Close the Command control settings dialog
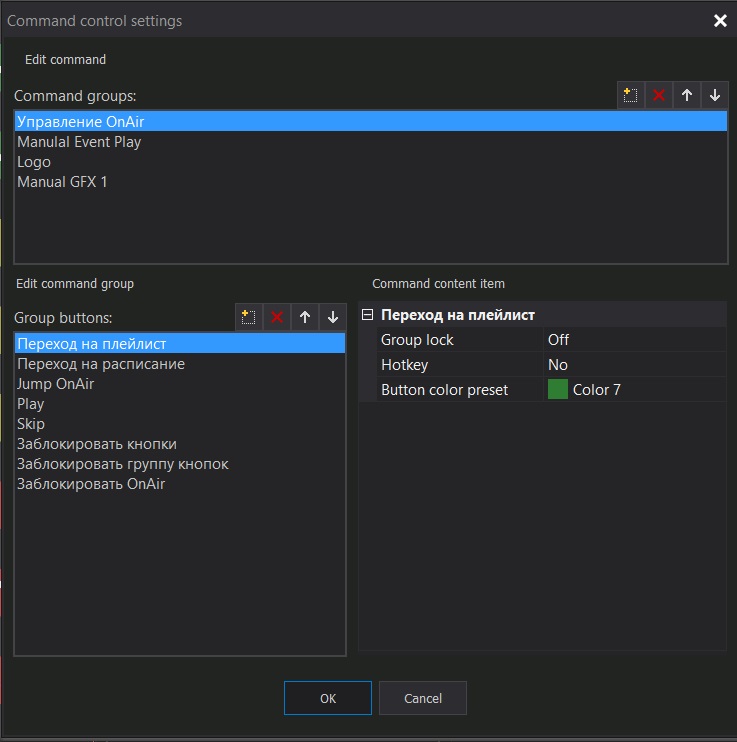The image size is (737, 742). tap(720, 20)
